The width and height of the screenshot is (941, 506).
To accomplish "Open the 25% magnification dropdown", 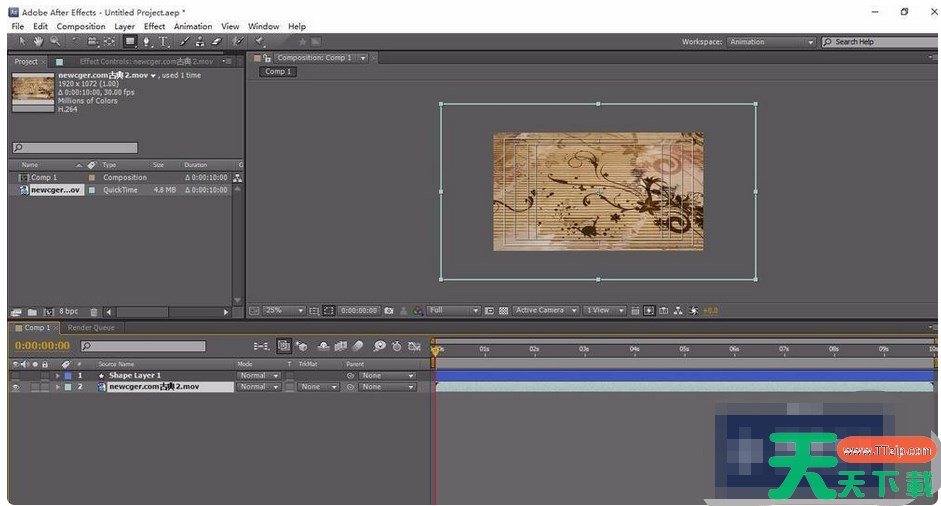I will coord(282,311).
